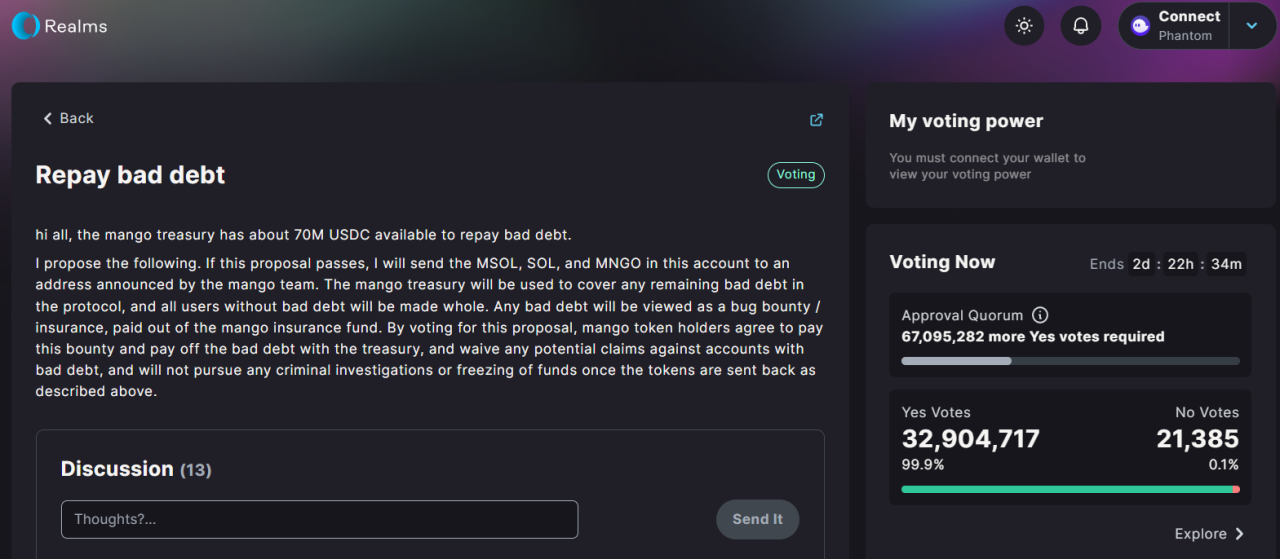The width and height of the screenshot is (1280, 559).
Task: Click the Realms brand name text
Action: pyautogui.click(x=76, y=27)
